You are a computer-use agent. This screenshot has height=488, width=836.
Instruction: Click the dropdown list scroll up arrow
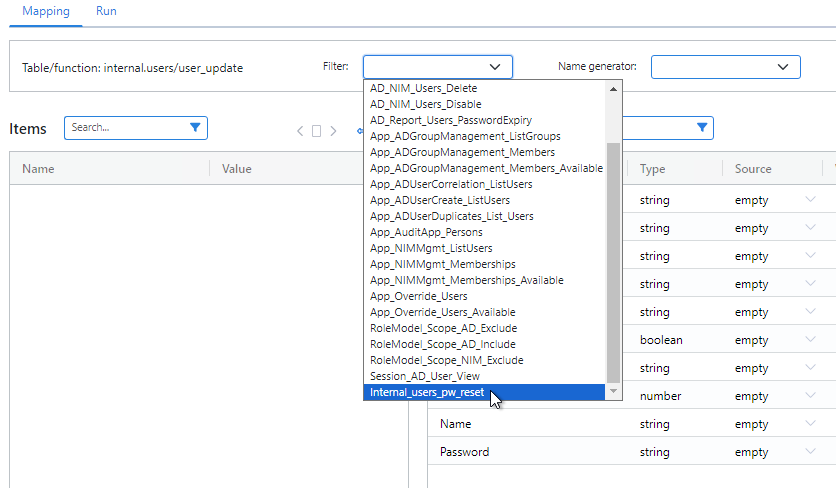614,88
